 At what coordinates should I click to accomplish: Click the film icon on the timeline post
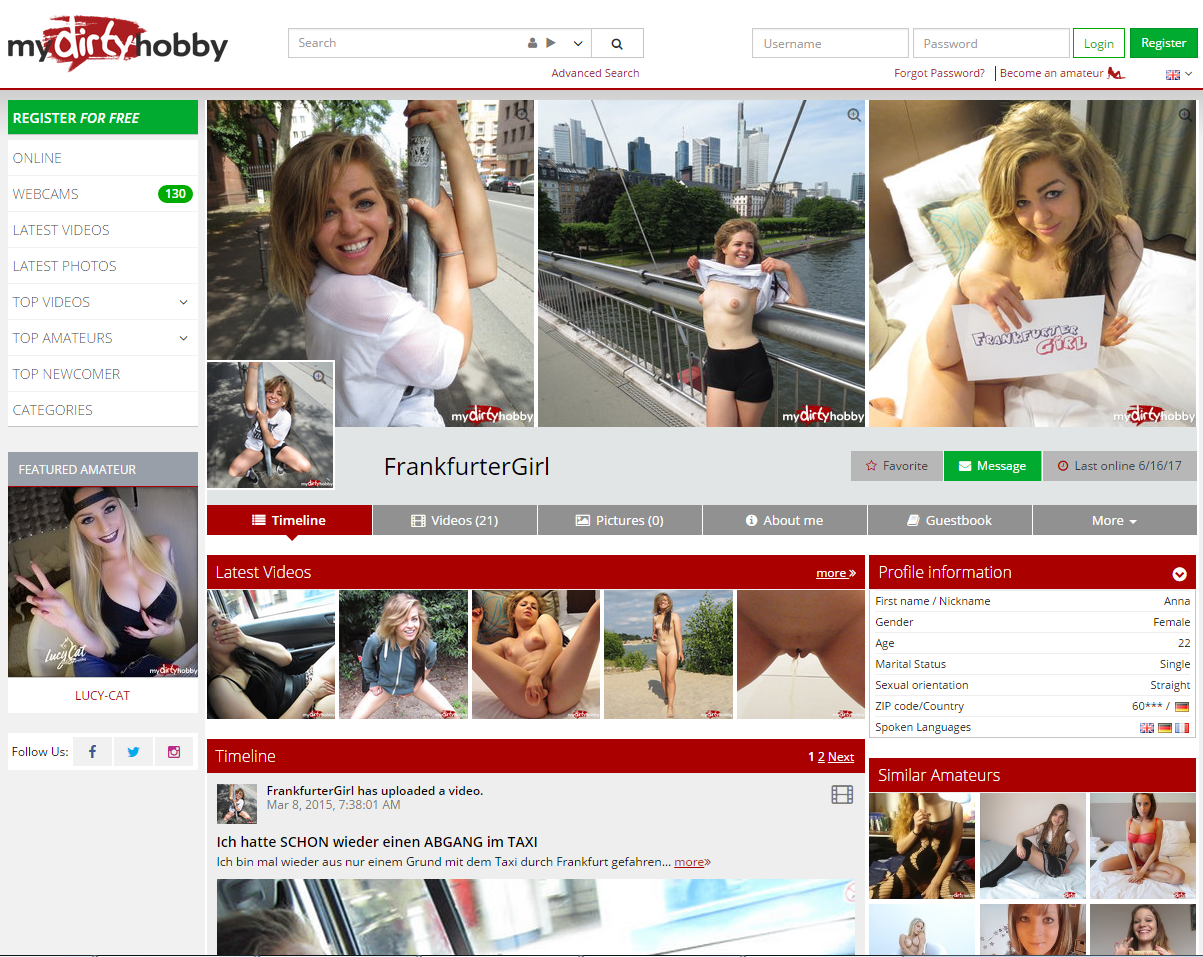click(x=842, y=795)
